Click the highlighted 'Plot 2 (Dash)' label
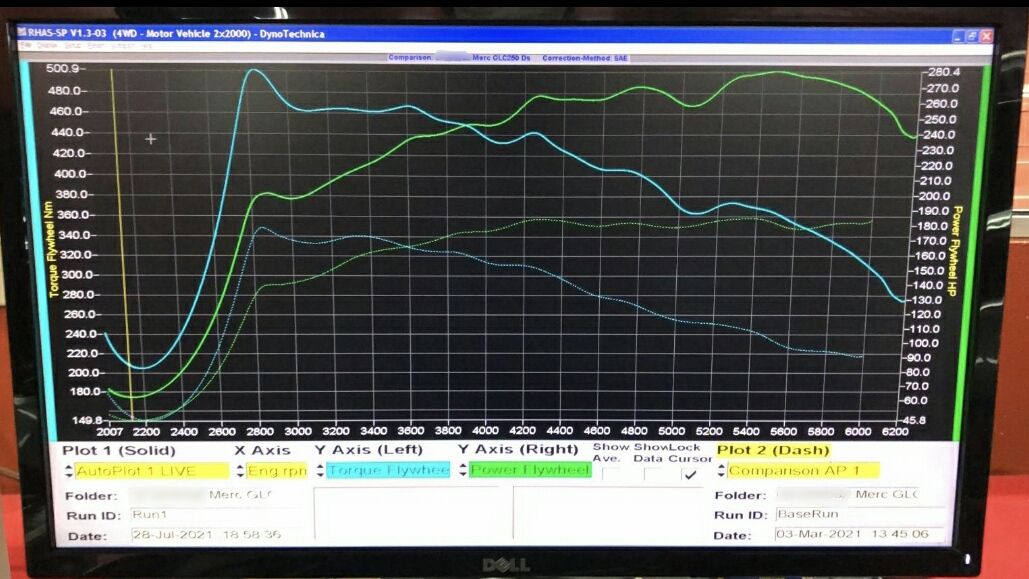The image size is (1029, 579). point(773,450)
